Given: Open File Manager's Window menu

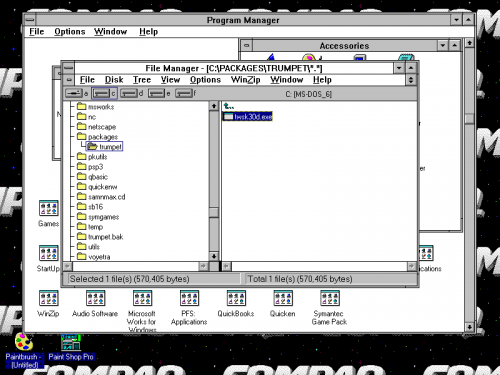Looking at the screenshot, I should (x=287, y=80).
